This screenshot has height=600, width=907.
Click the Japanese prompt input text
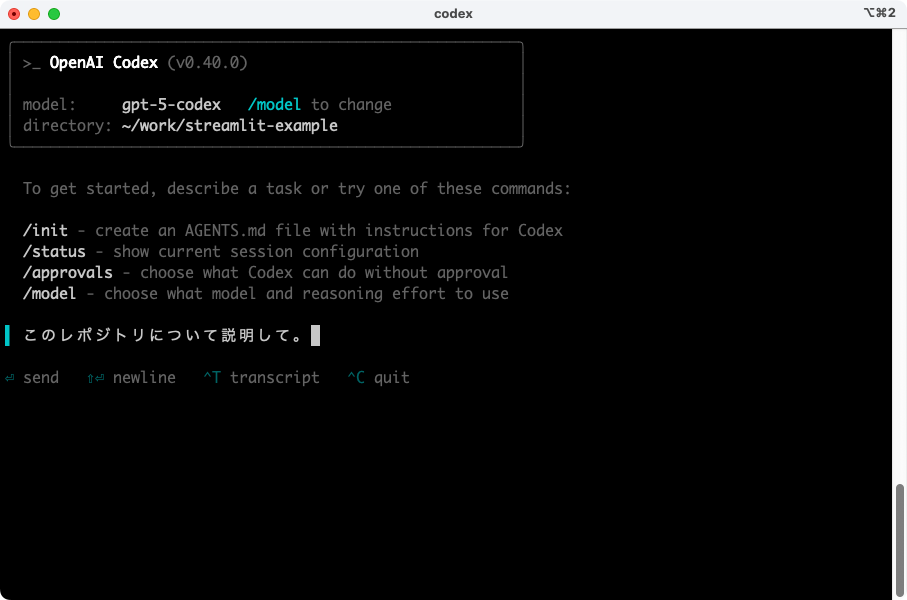[x=163, y=336]
